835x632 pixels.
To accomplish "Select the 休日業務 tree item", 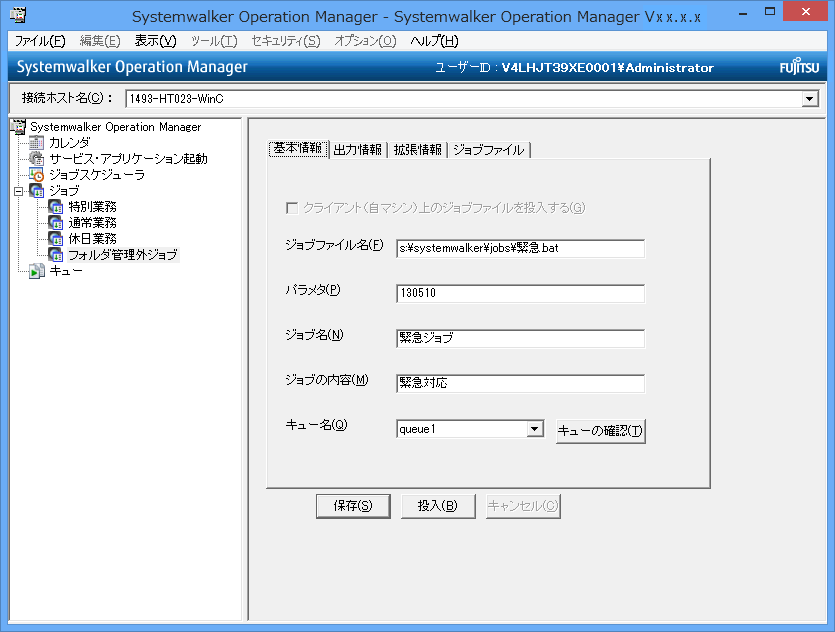I will [x=93, y=239].
